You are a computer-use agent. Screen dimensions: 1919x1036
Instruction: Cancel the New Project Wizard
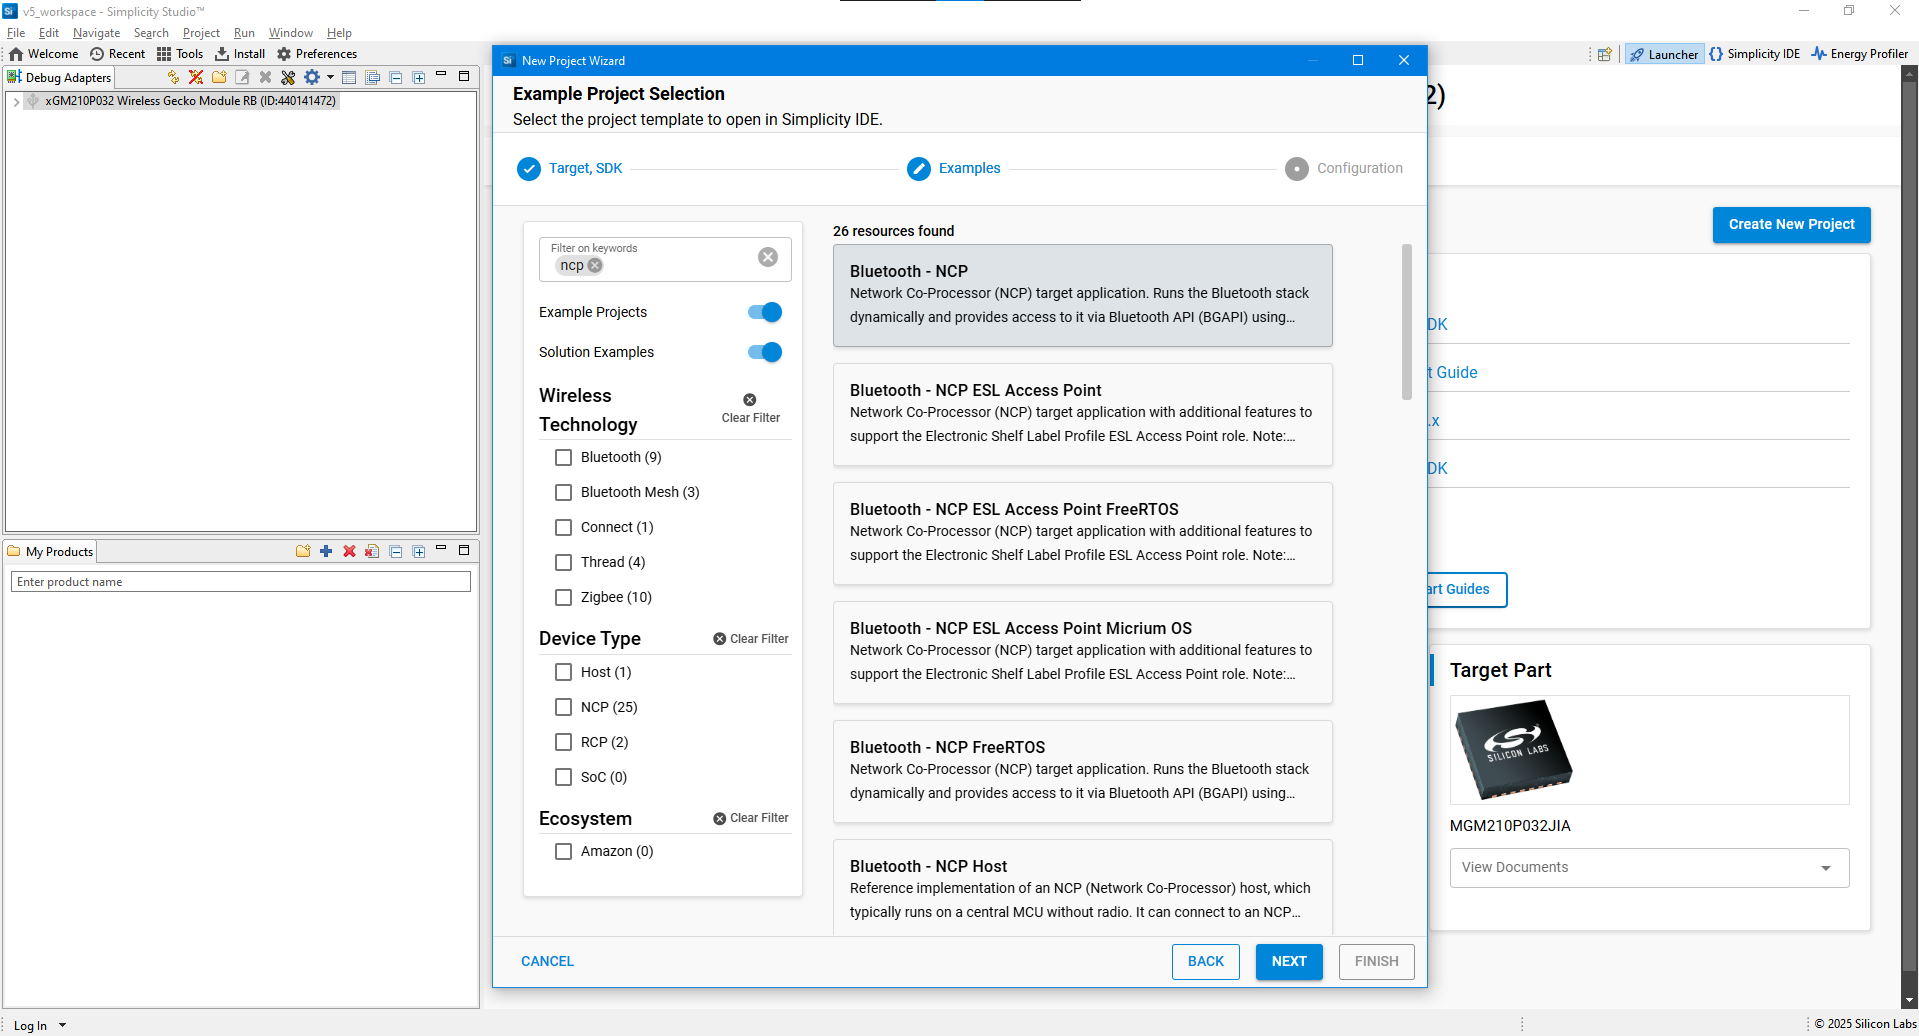pos(547,961)
